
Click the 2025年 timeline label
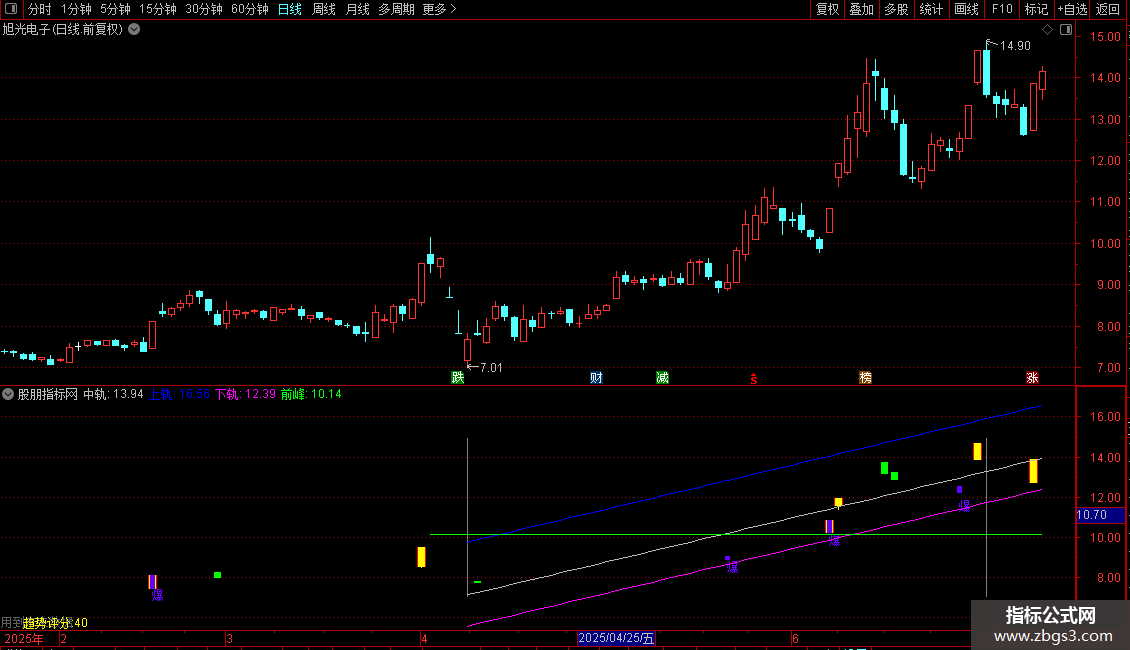pos(24,638)
